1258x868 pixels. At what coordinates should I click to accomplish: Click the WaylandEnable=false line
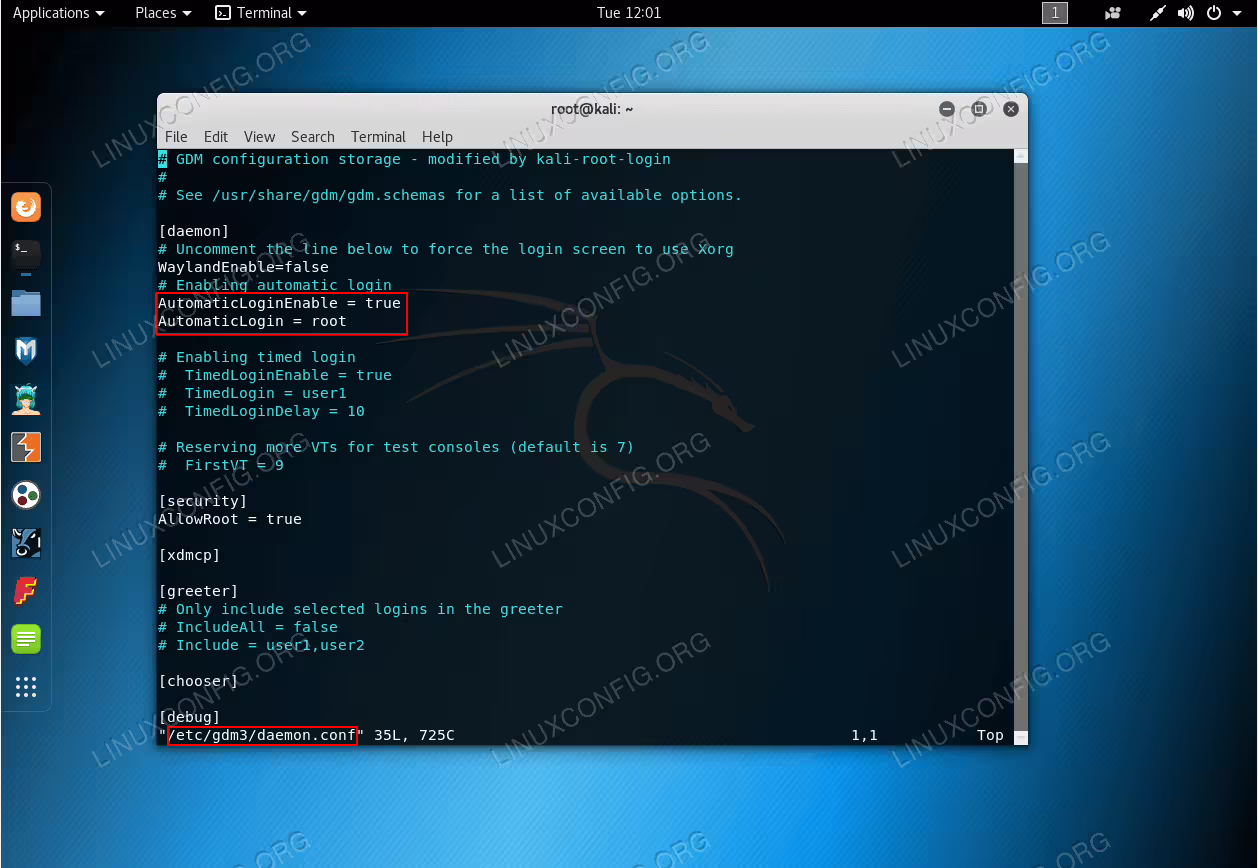pyautogui.click(x=243, y=267)
